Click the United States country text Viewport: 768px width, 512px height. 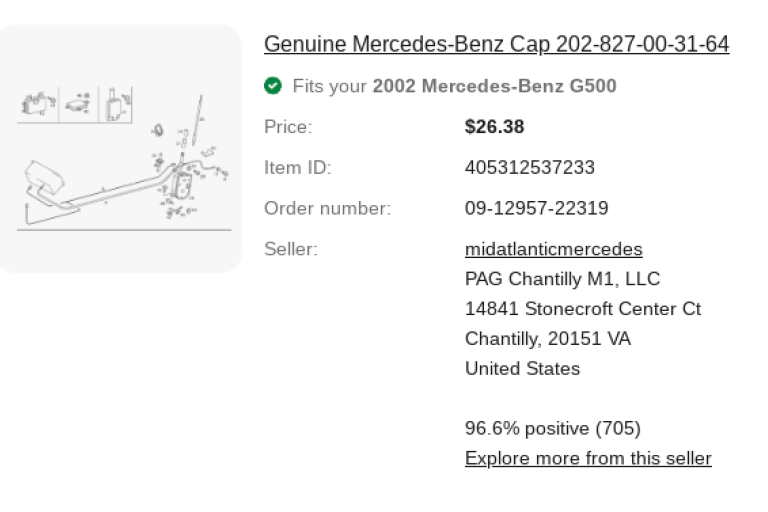(x=522, y=368)
